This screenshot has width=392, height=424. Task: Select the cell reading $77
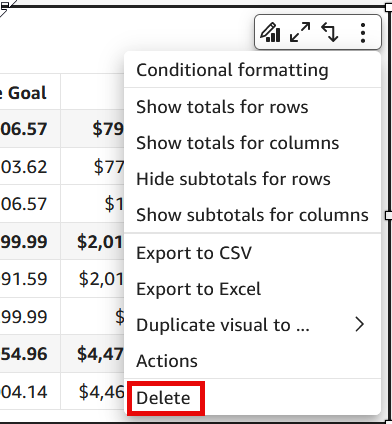pos(92,166)
